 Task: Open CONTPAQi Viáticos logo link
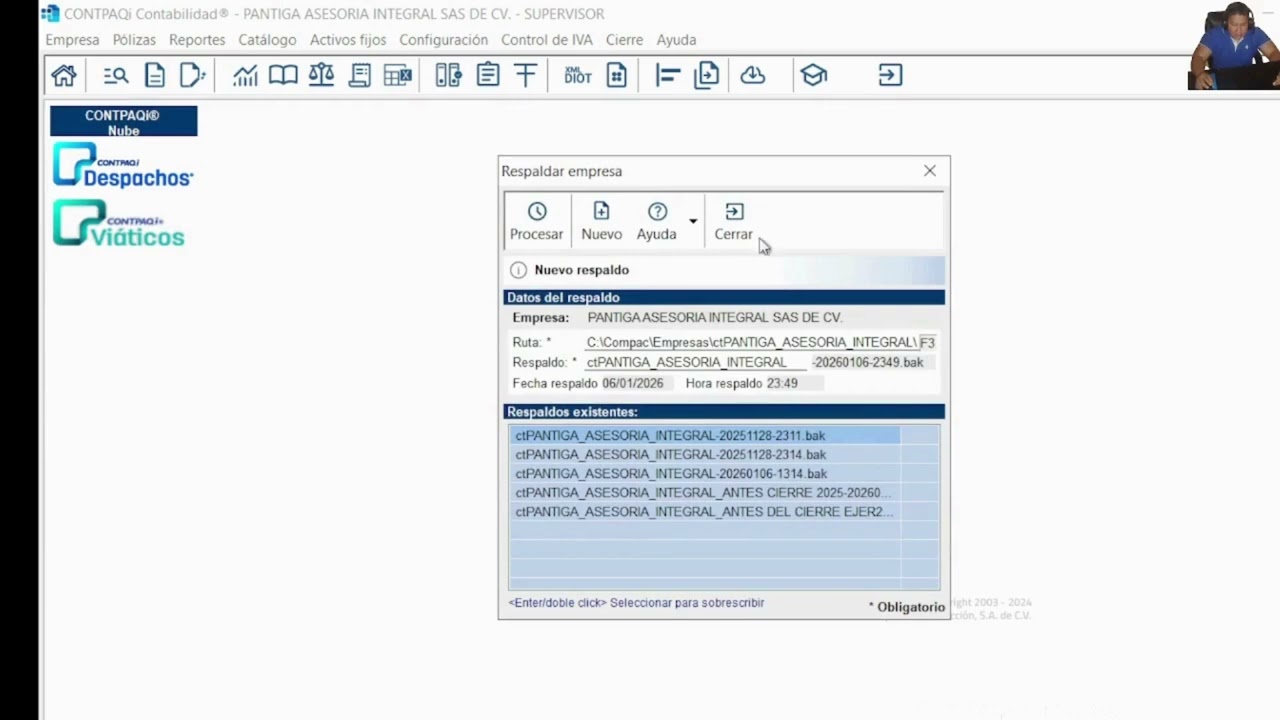click(x=119, y=223)
